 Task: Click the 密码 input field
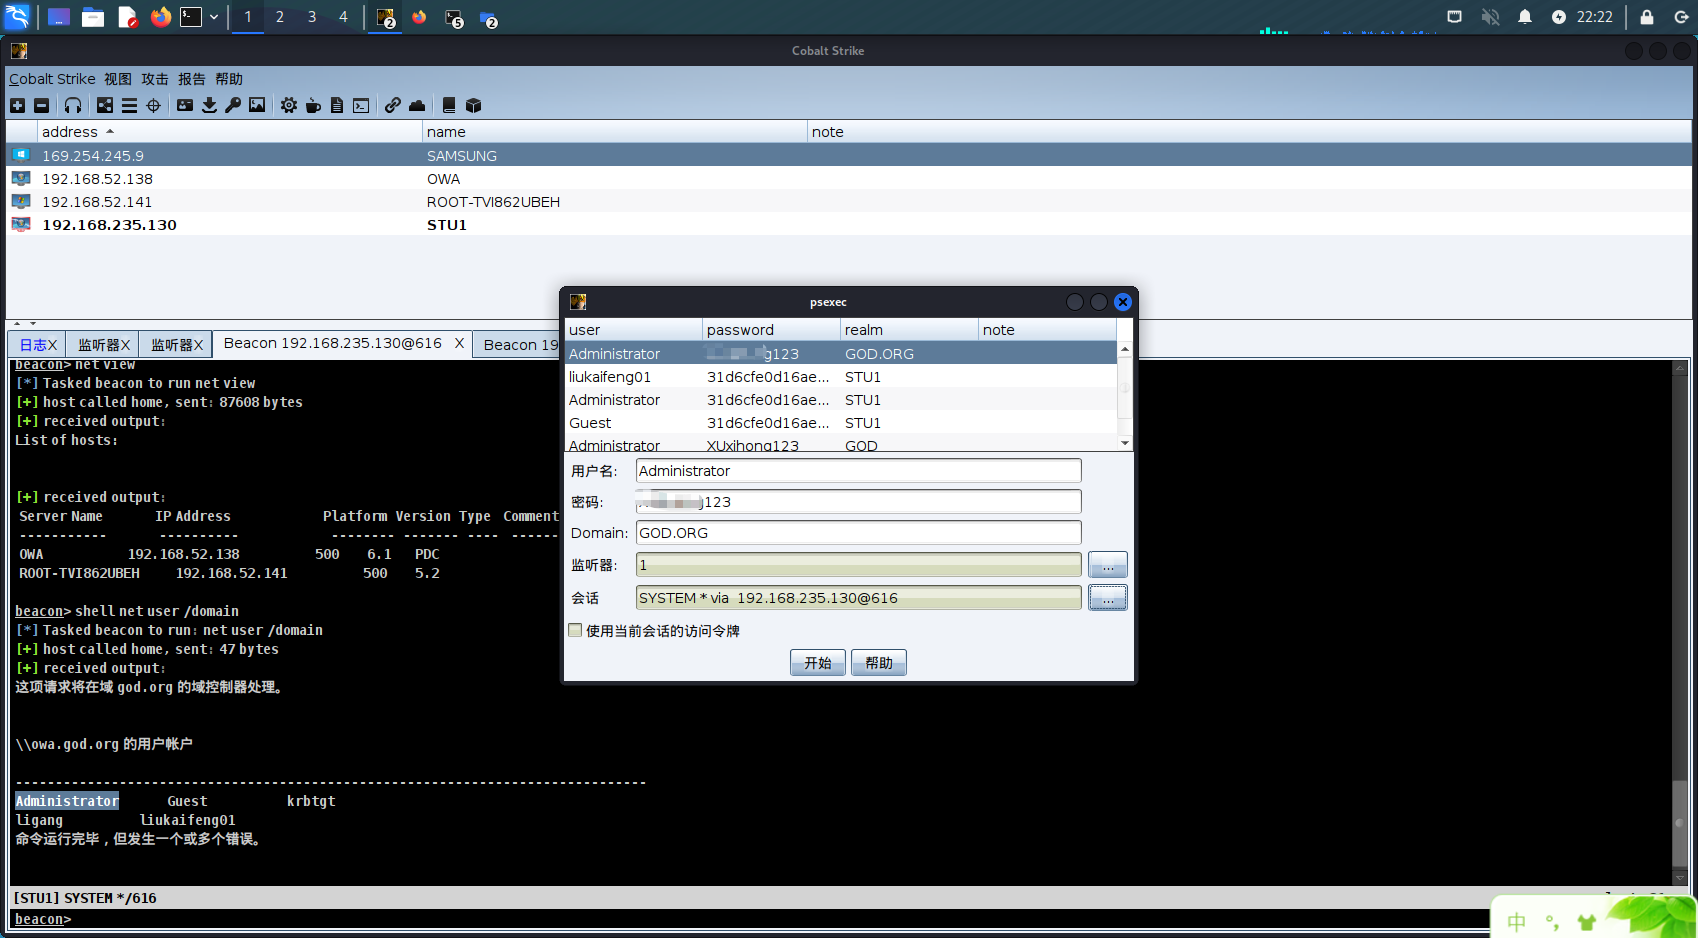(858, 502)
